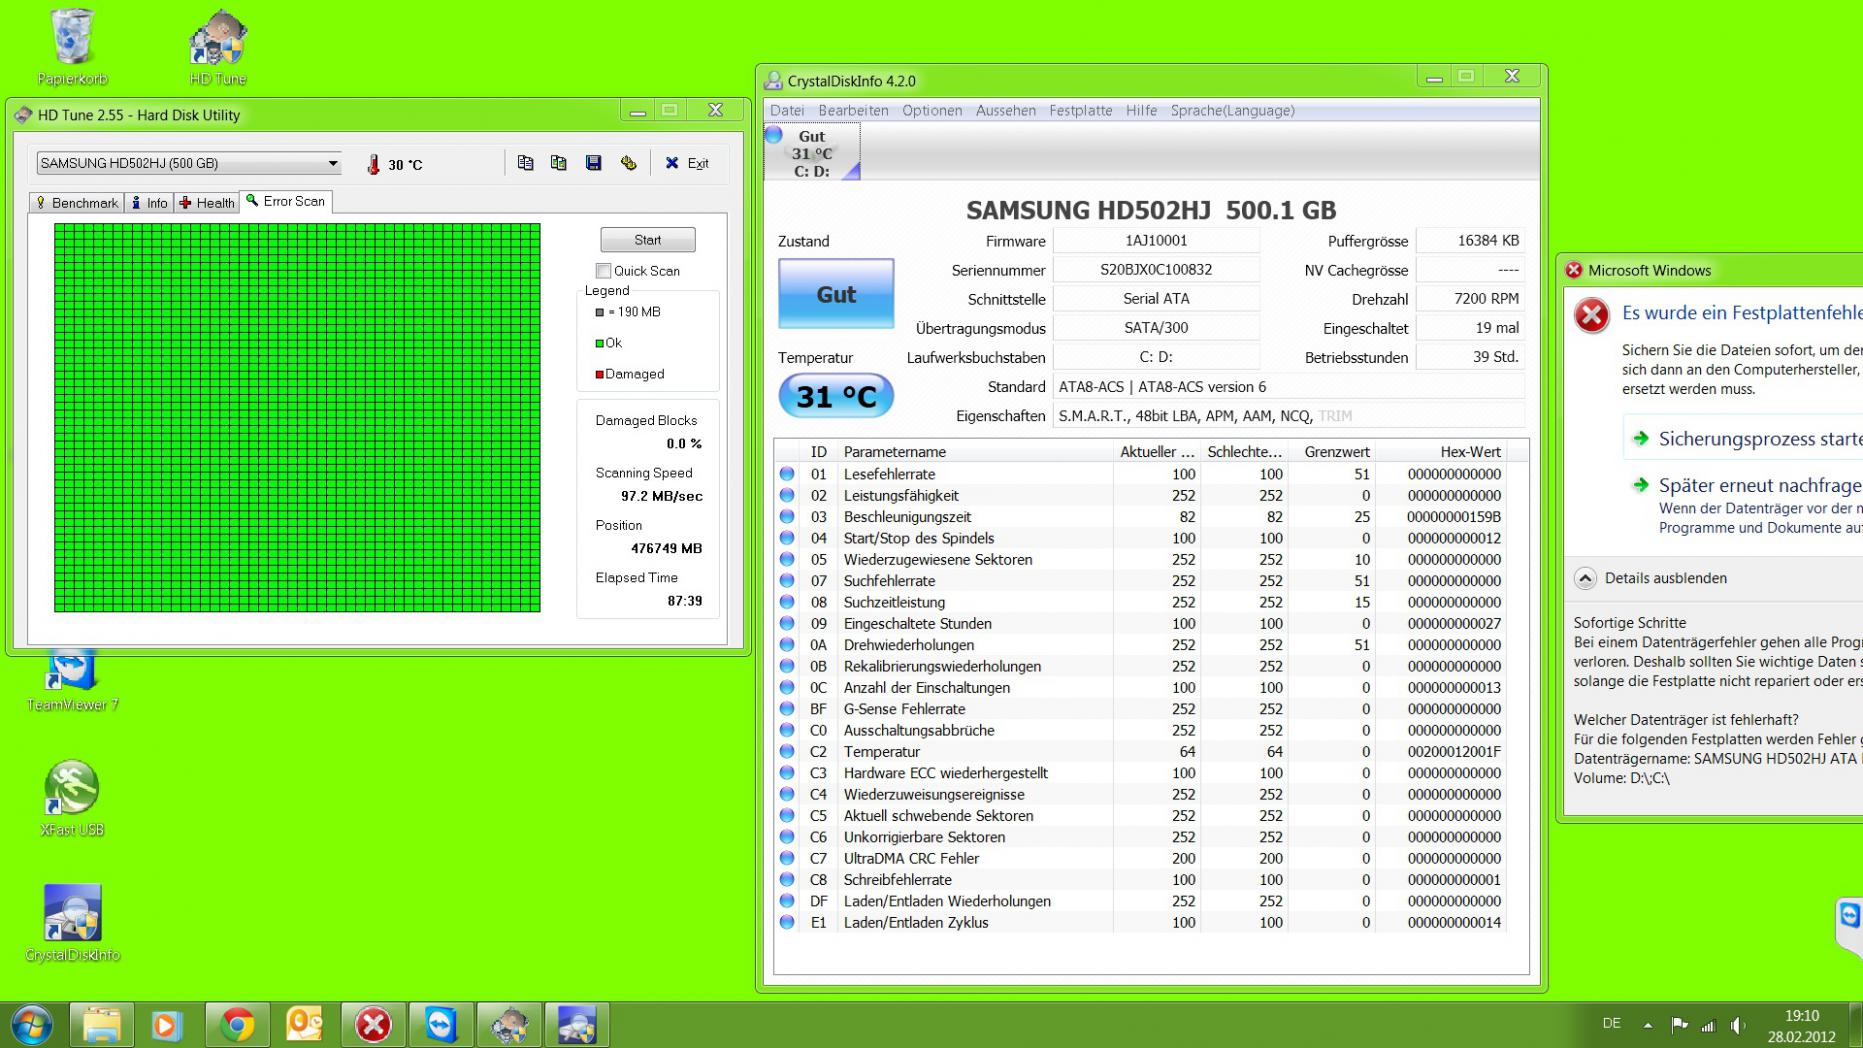Viewport: 1863px width, 1048px height.
Task: Click the thermometer icon in HD Tune
Action: [x=373, y=164]
